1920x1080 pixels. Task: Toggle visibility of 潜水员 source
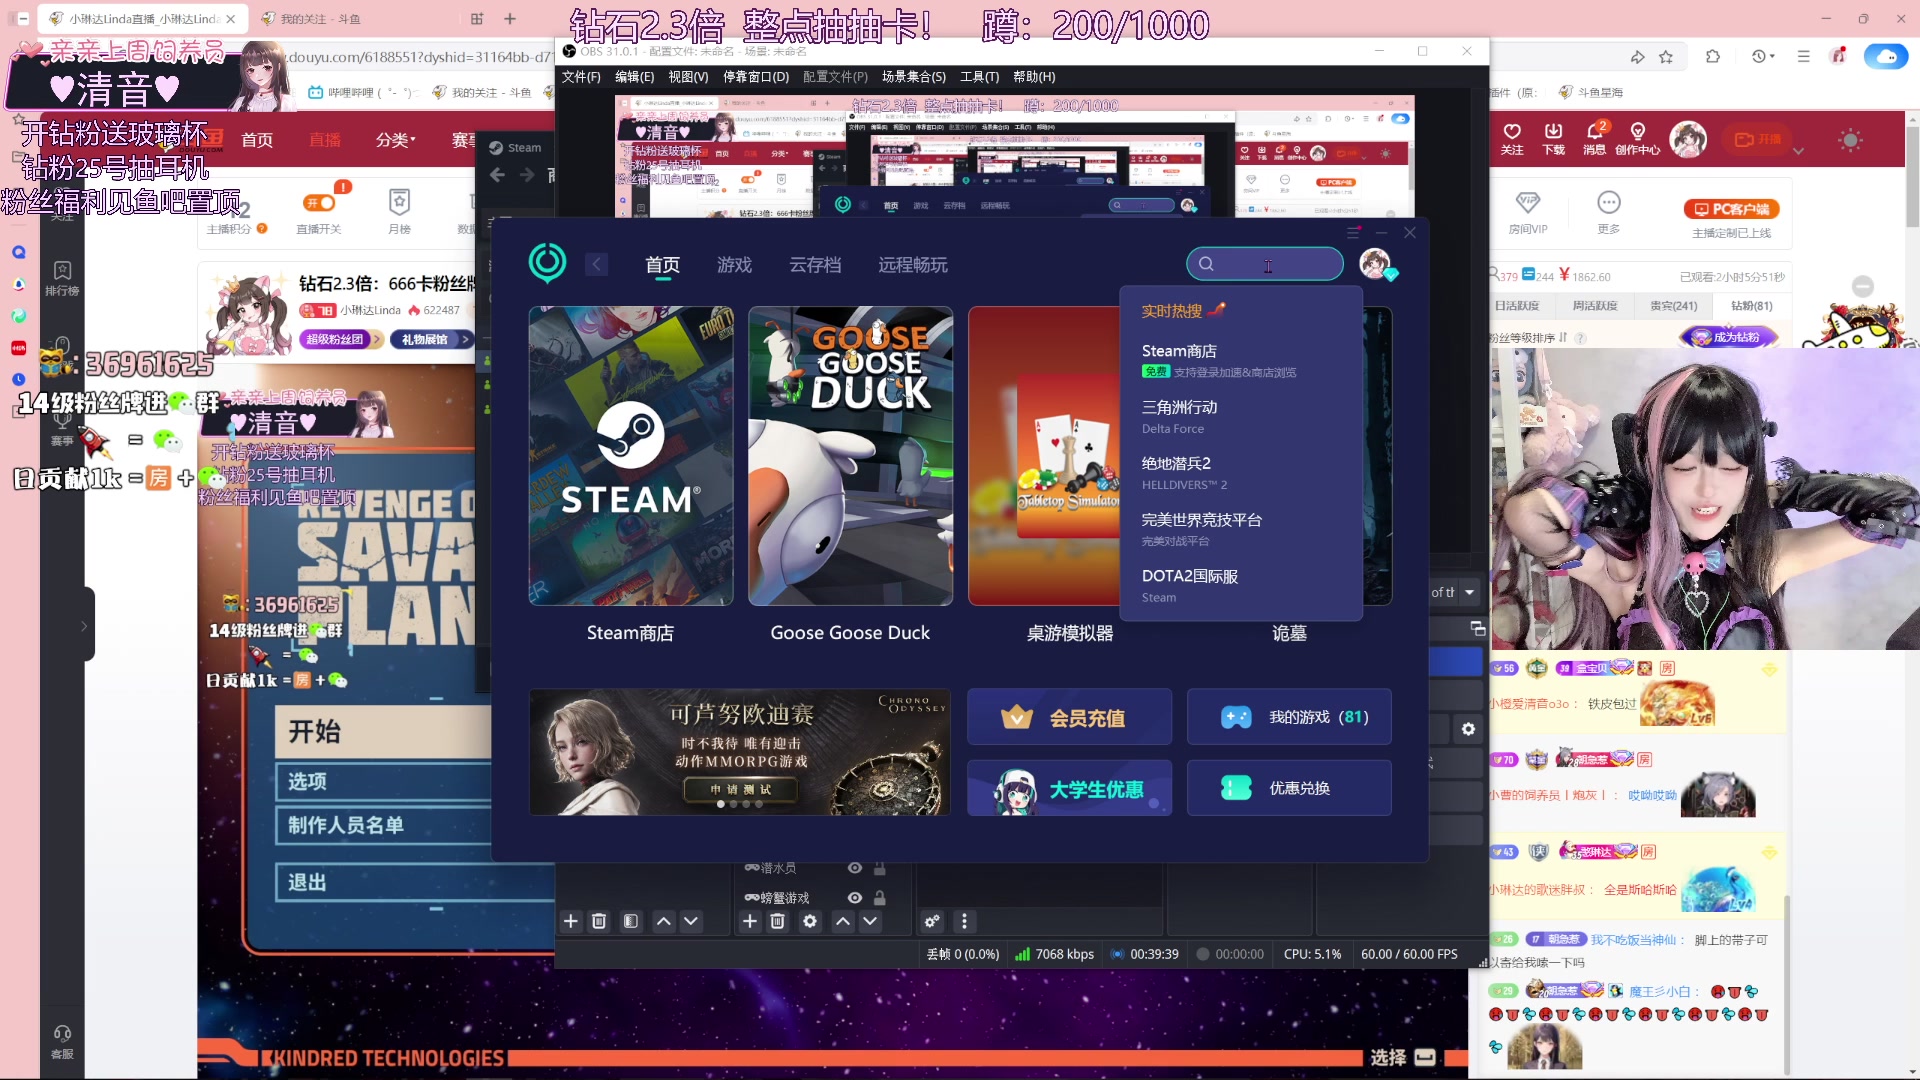coord(855,868)
